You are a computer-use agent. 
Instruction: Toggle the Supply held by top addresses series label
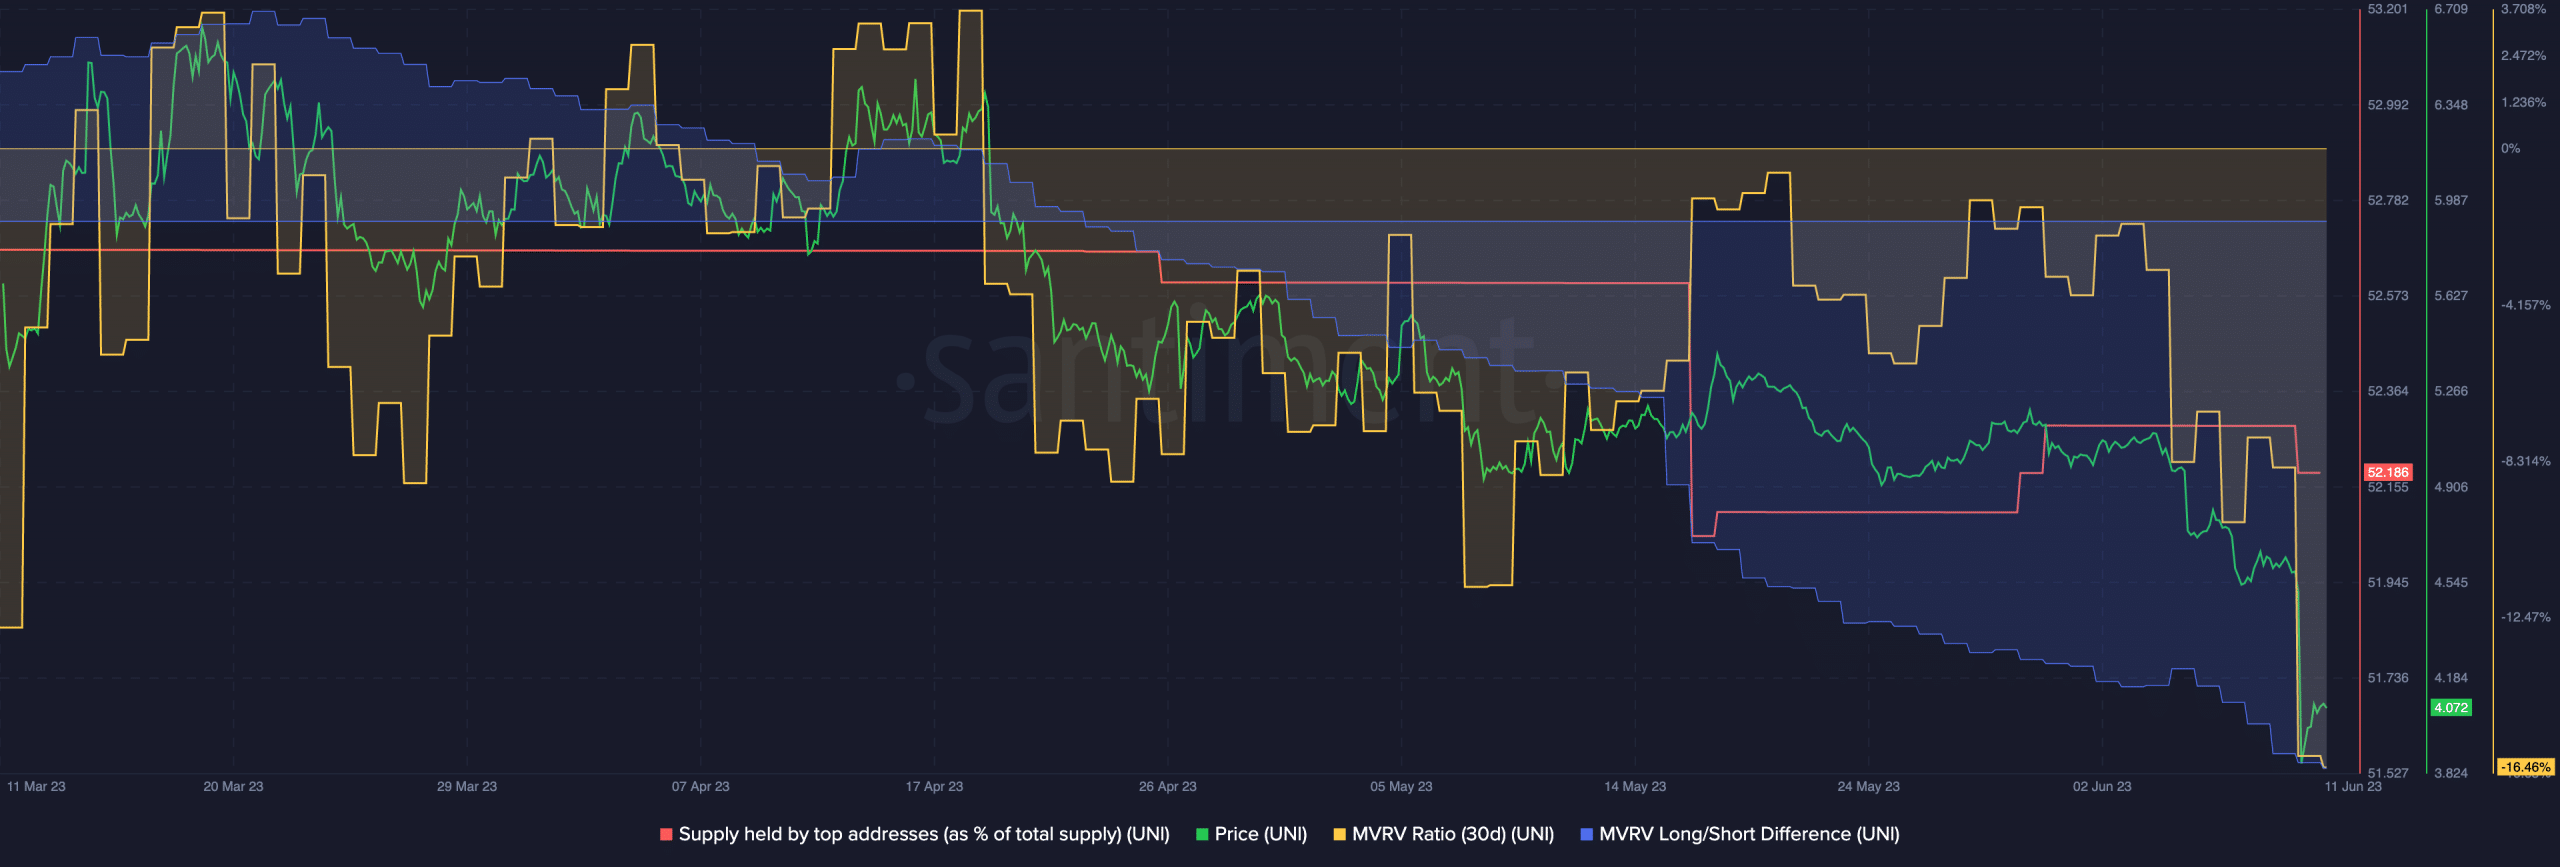coord(924,834)
